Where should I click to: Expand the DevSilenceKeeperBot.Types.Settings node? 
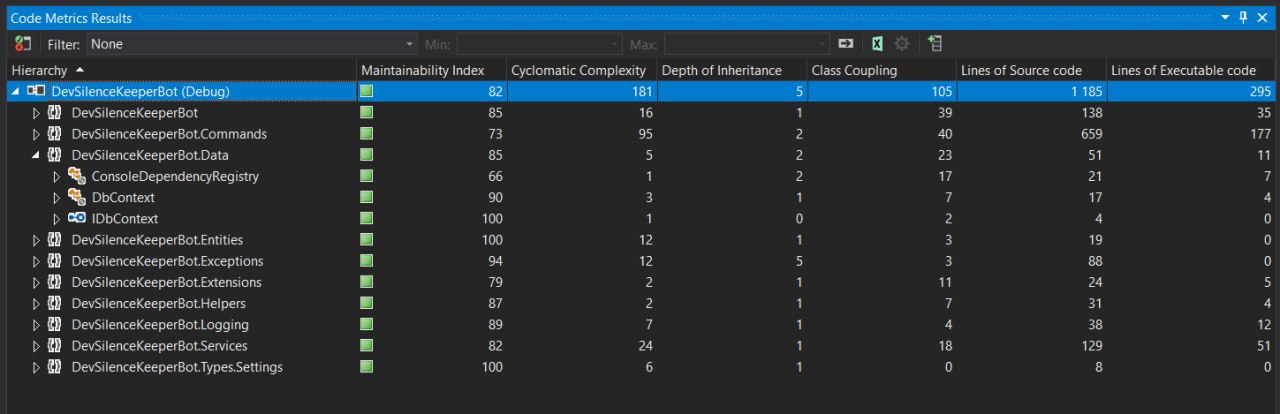click(36, 367)
